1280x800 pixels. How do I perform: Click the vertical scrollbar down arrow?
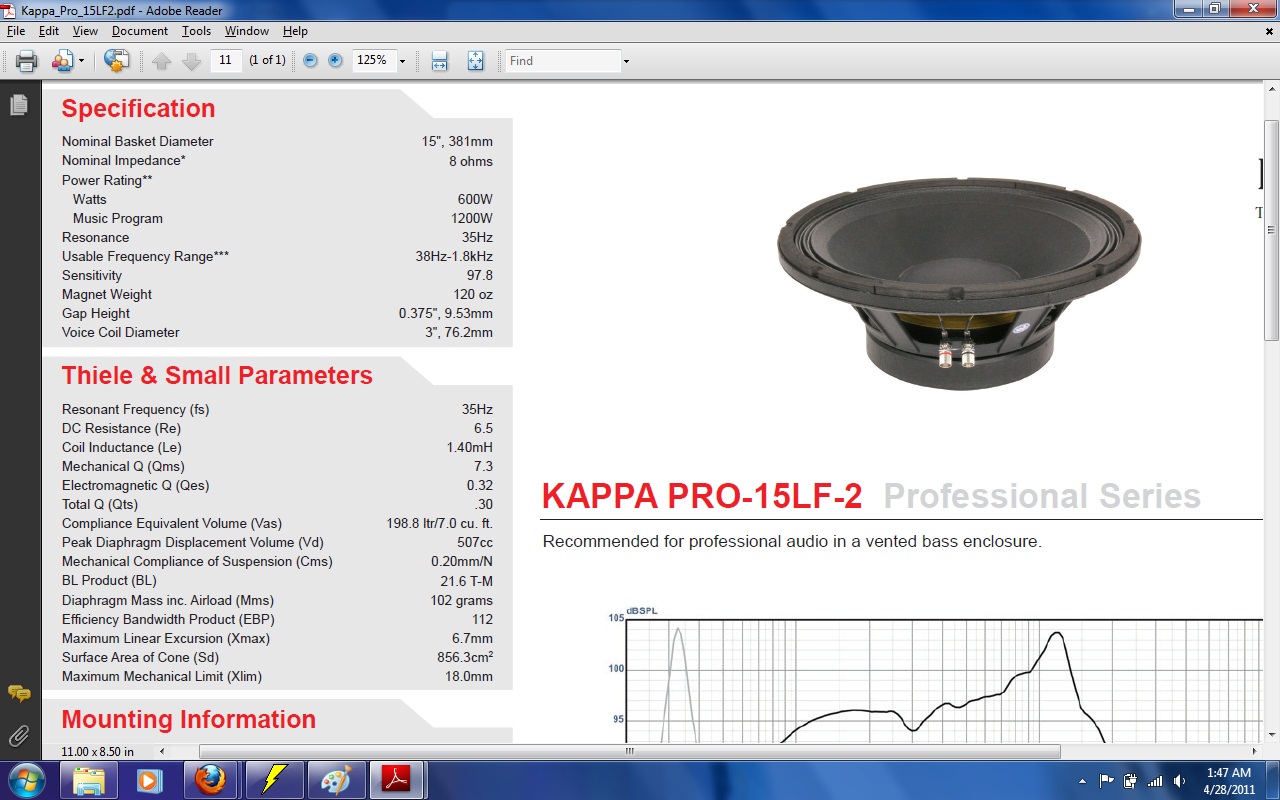tap(1271, 733)
